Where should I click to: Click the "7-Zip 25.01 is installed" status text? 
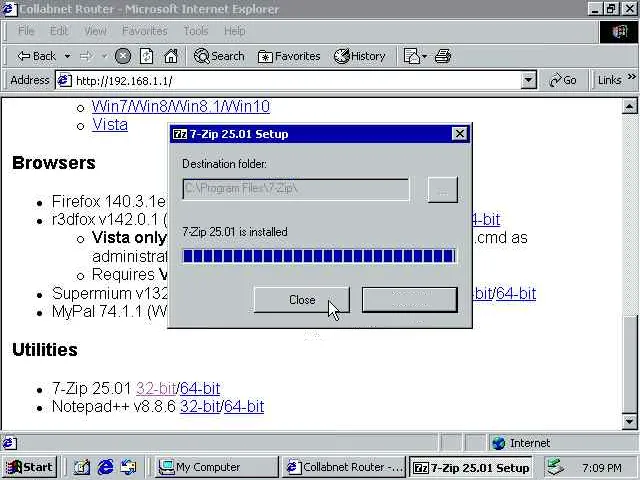click(235, 232)
